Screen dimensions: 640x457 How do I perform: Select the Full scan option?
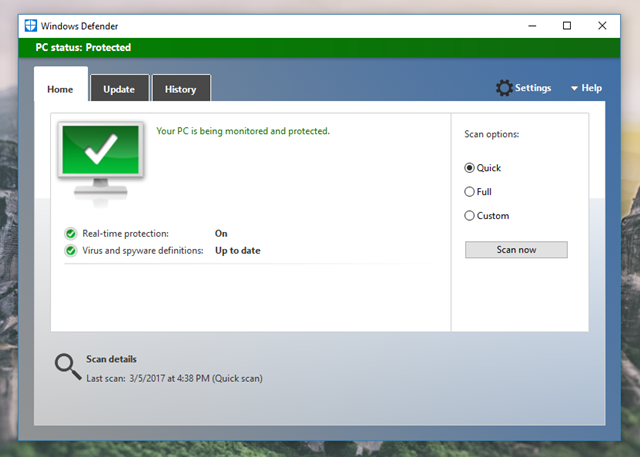(469, 192)
